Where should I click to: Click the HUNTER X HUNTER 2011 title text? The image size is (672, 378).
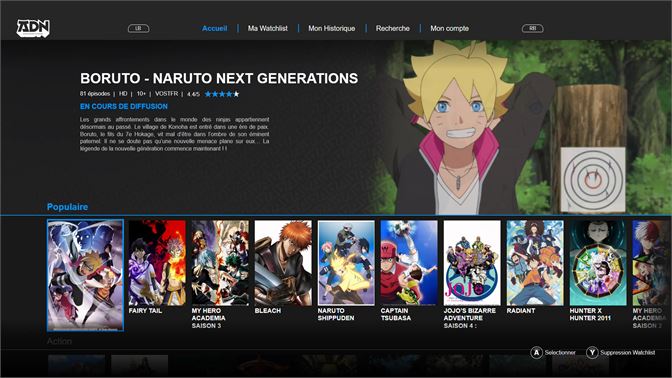[590, 315]
